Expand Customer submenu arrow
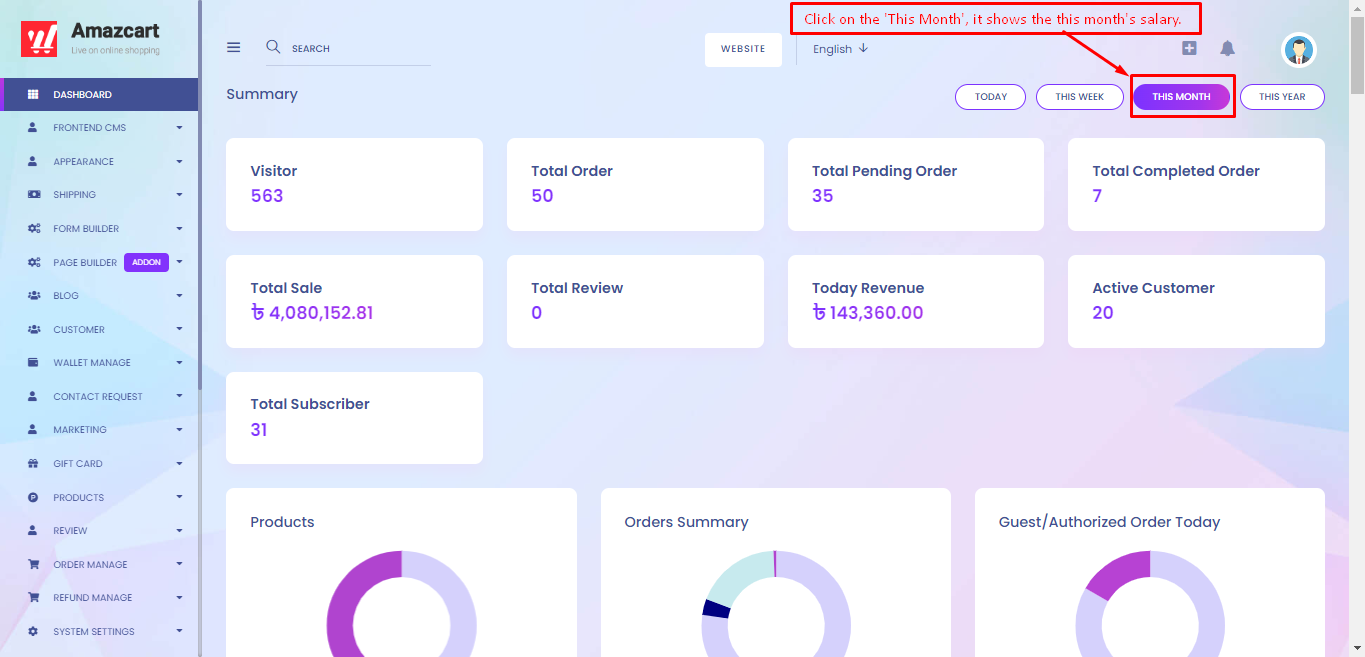 [x=179, y=329]
